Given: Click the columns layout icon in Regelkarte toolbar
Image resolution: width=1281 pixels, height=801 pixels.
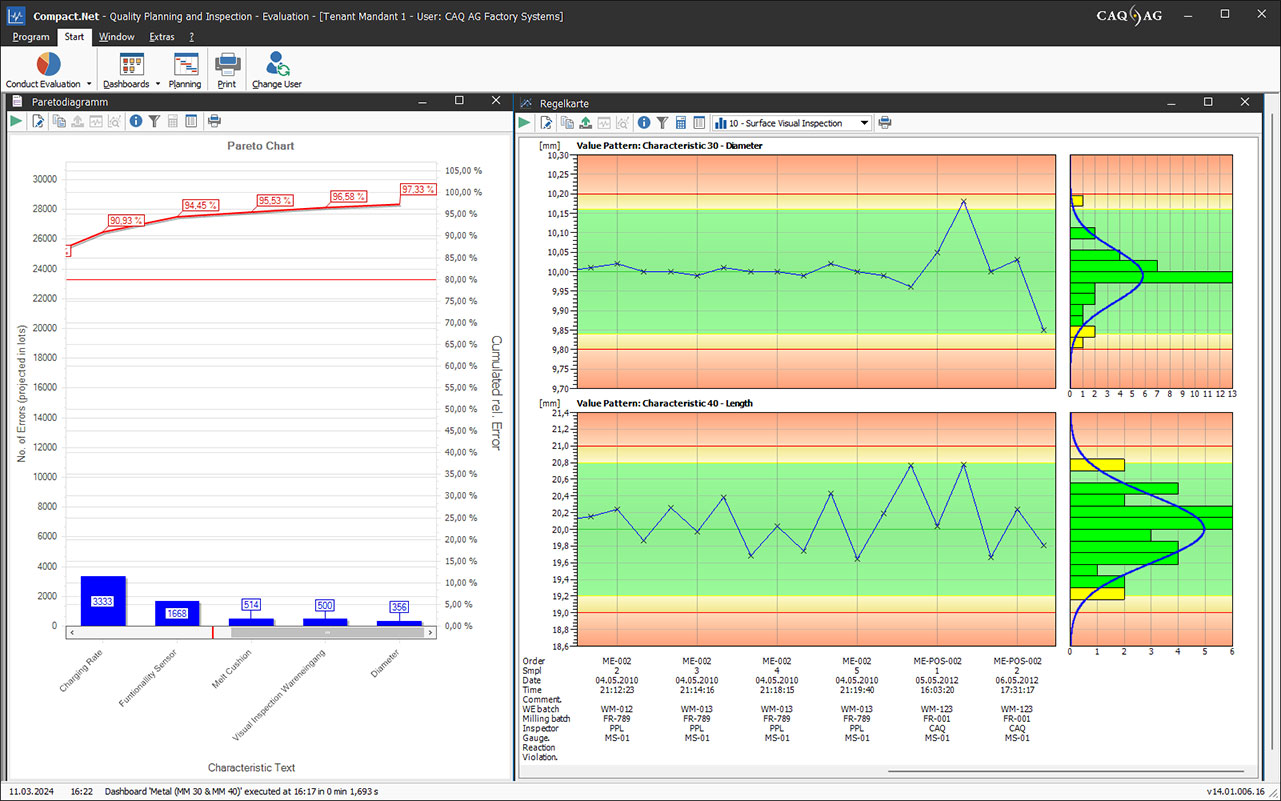Looking at the screenshot, I should (699, 123).
